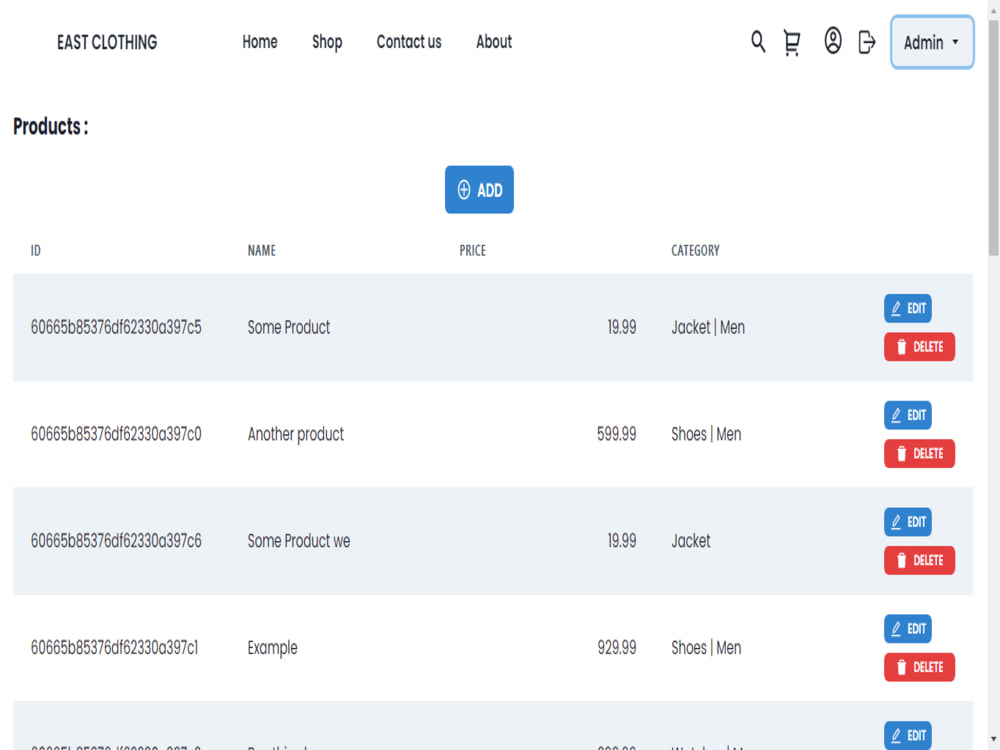The height and width of the screenshot is (750, 1000).
Task: Open the user profile icon
Action: coord(833,42)
